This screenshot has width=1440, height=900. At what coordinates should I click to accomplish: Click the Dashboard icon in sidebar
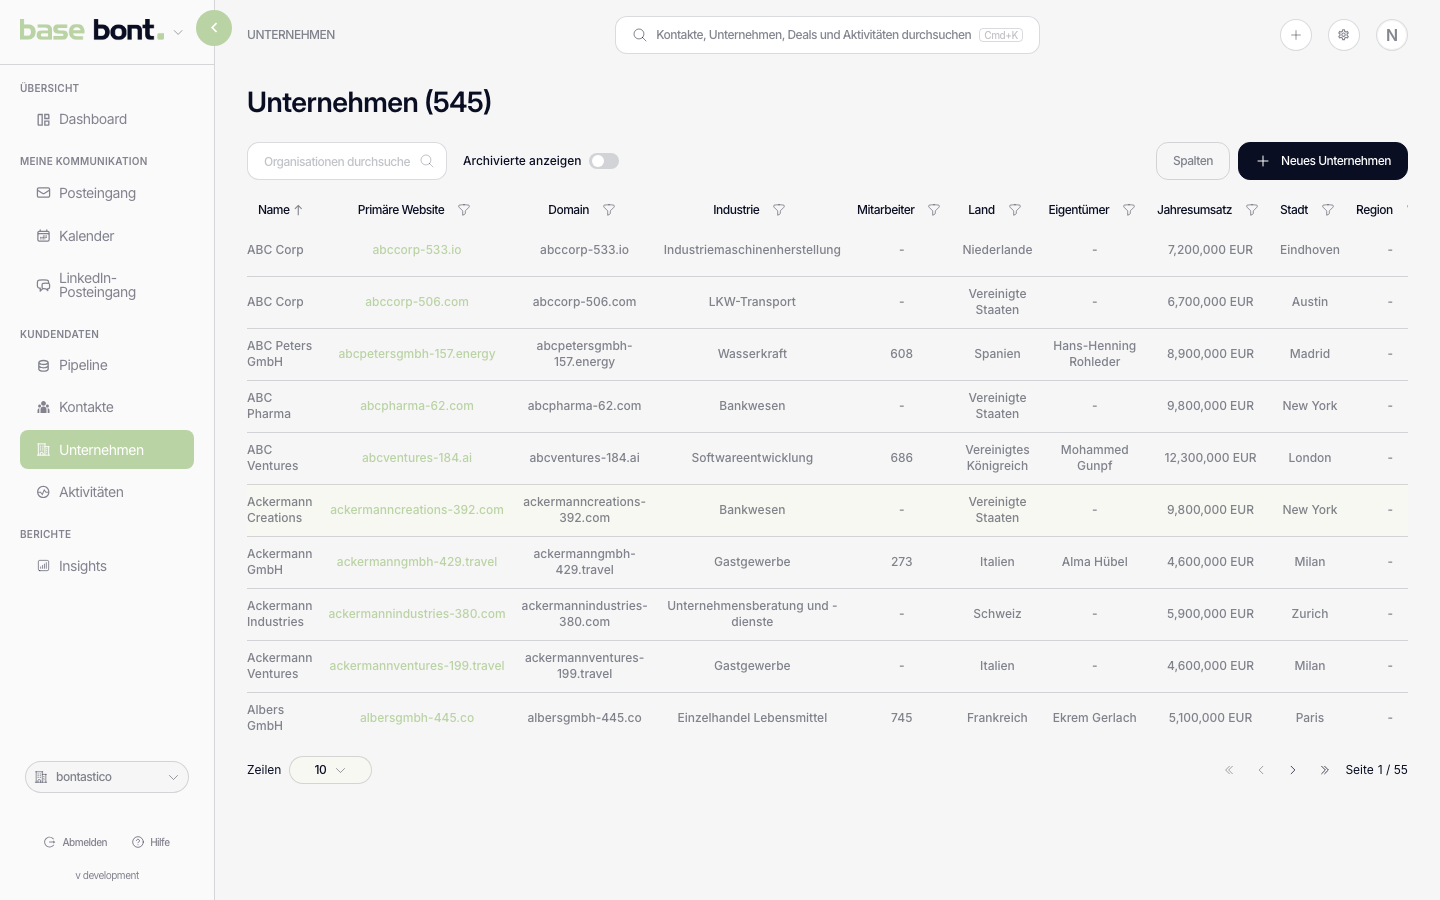coord(43,120)
